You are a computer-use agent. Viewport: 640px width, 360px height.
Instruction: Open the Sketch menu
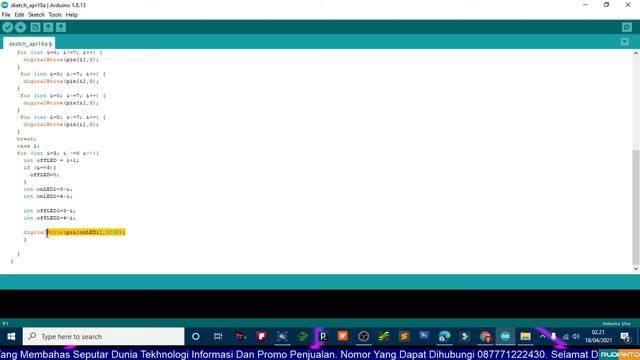coord(36,15)
